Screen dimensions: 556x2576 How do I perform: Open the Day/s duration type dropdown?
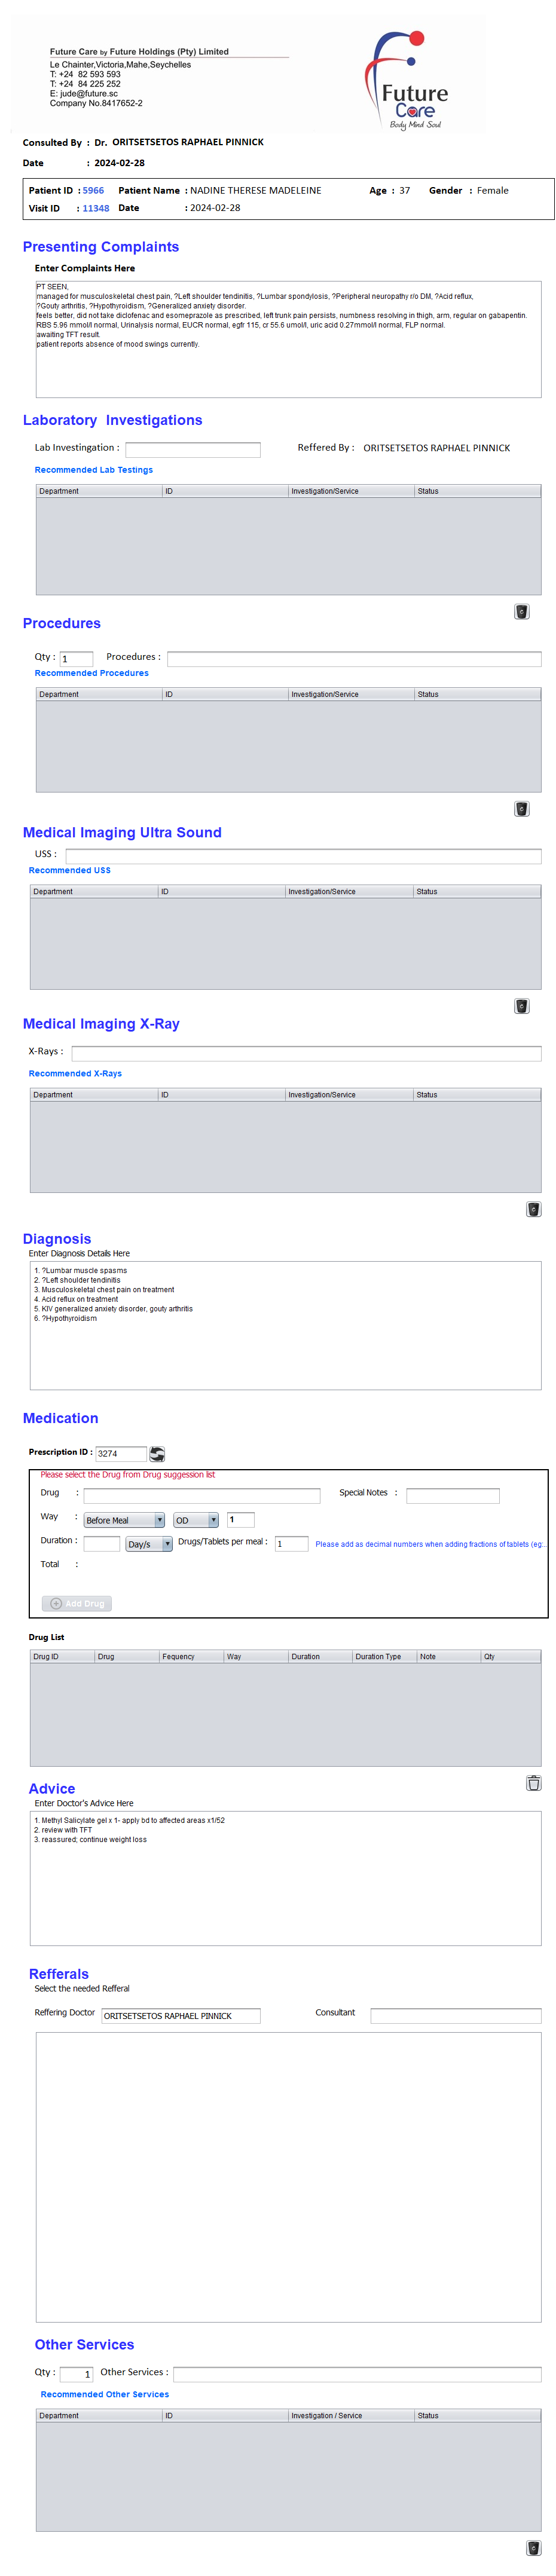click(x=149, y=1543)
